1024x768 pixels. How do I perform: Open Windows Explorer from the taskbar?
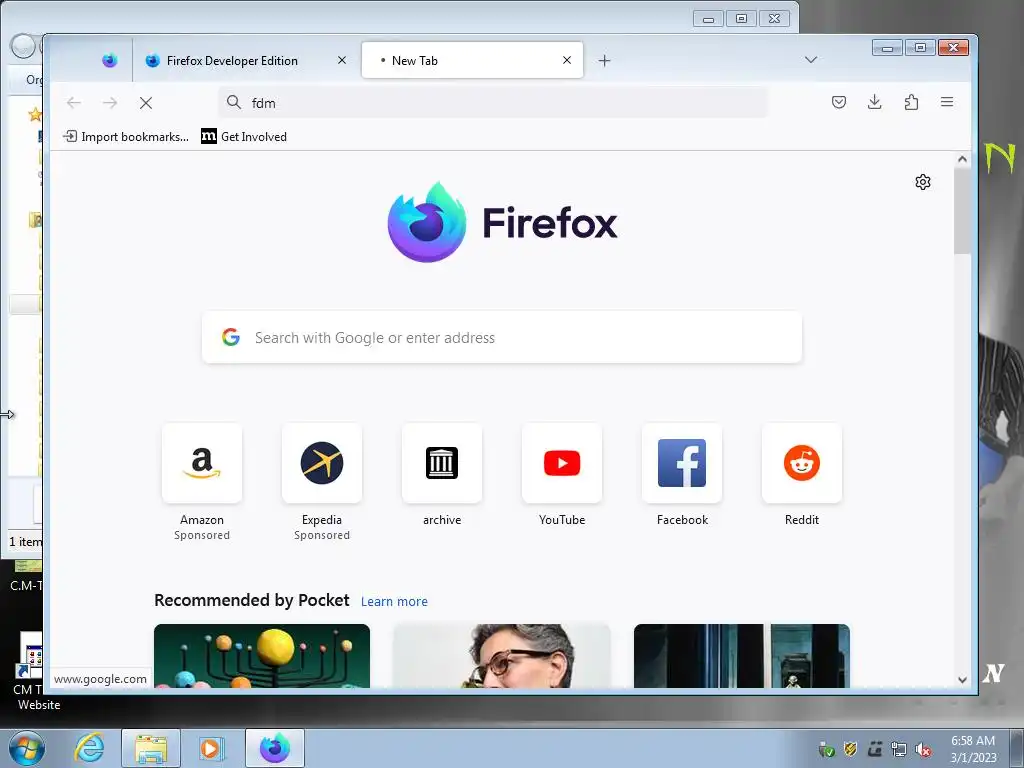pos(151,748)
